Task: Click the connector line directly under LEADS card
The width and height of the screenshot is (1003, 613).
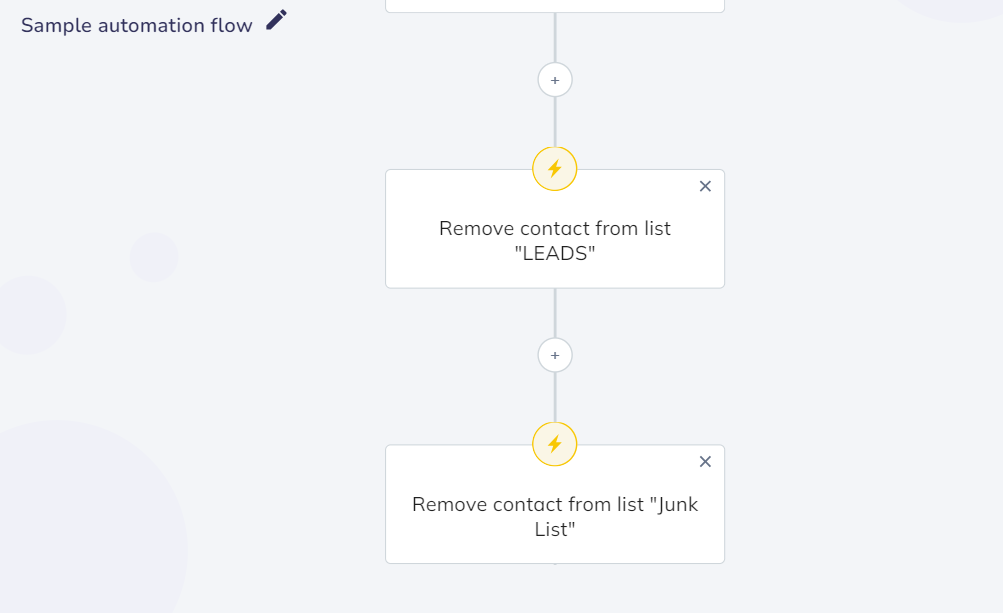Action: [555, 313]
